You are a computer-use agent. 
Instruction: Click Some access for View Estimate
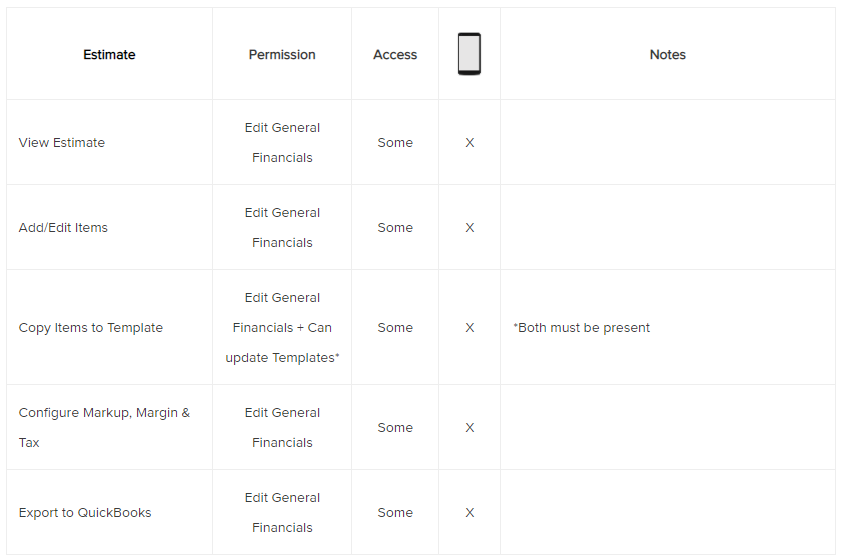click(x=395, y=143)
